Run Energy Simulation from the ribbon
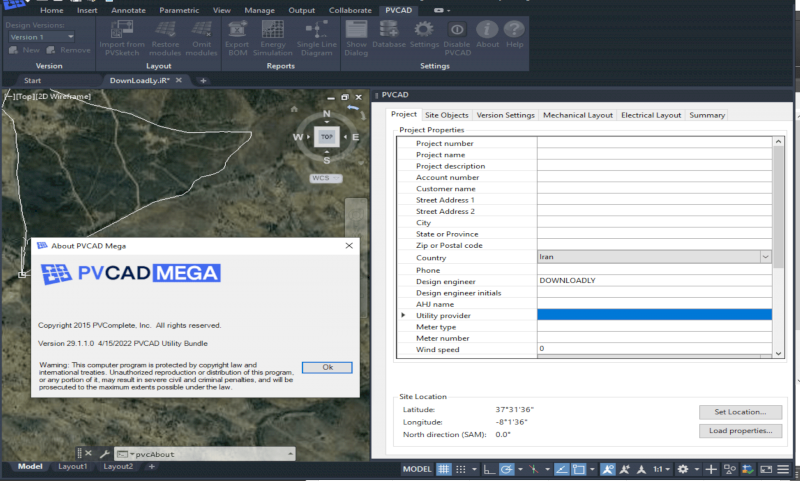Screen dimensions: 800x481 pos(271,30)
